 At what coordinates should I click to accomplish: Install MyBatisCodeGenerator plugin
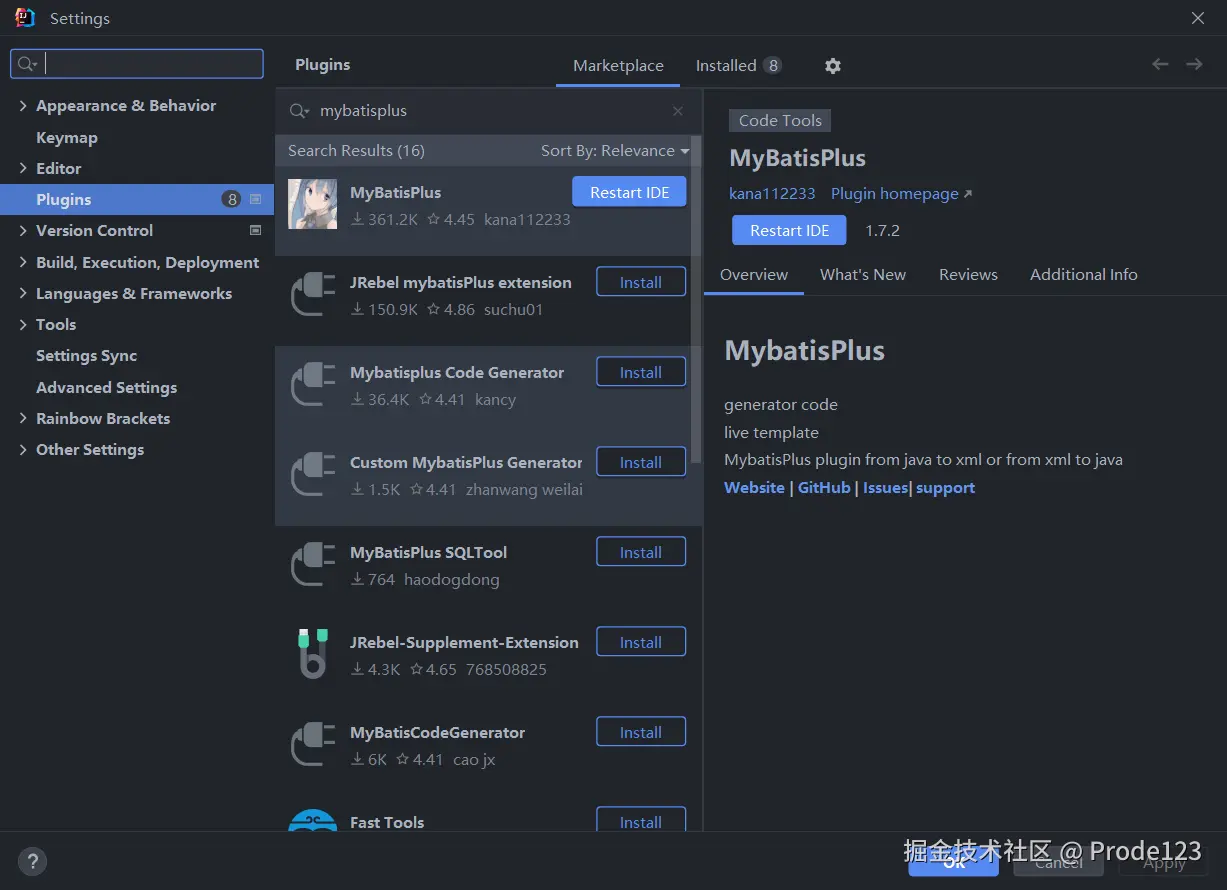click(641, 732)
